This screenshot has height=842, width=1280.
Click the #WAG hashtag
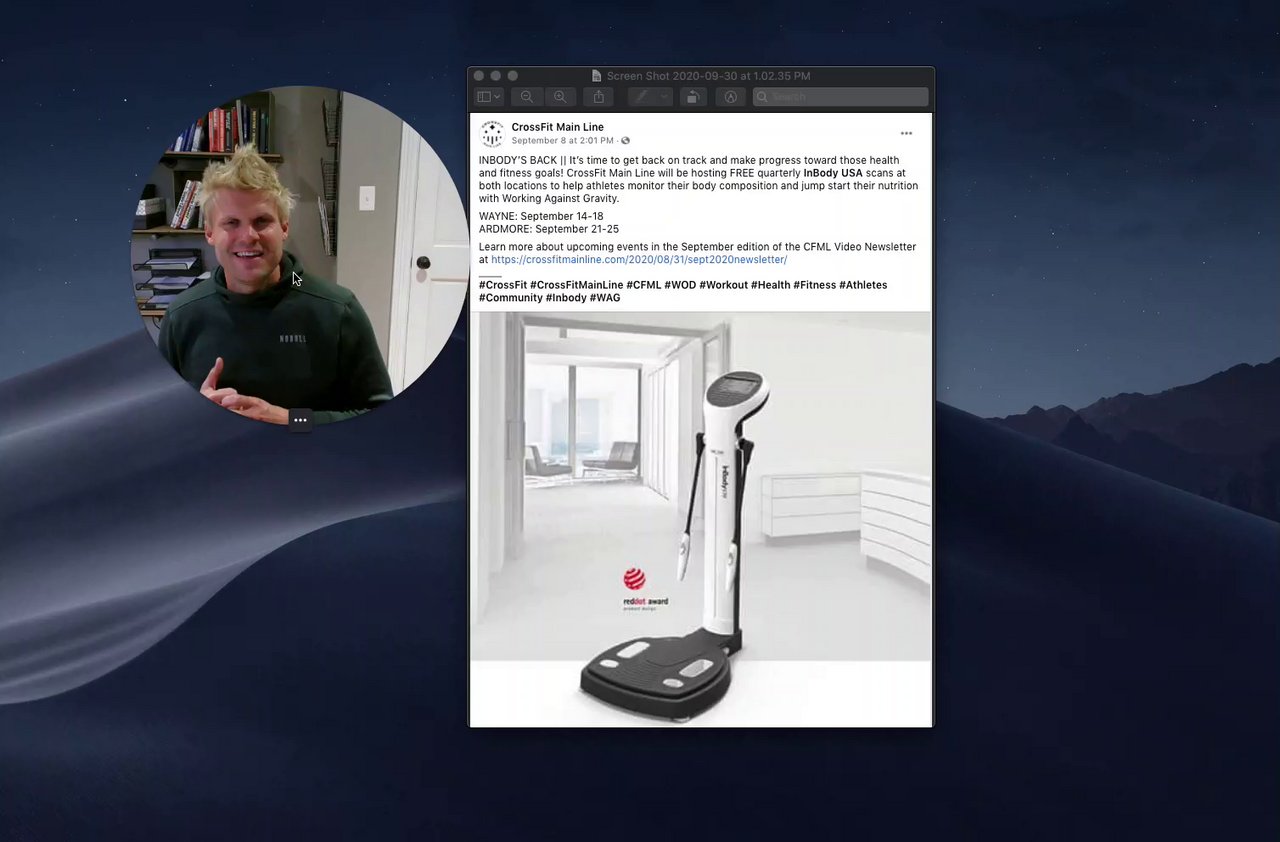605,298
